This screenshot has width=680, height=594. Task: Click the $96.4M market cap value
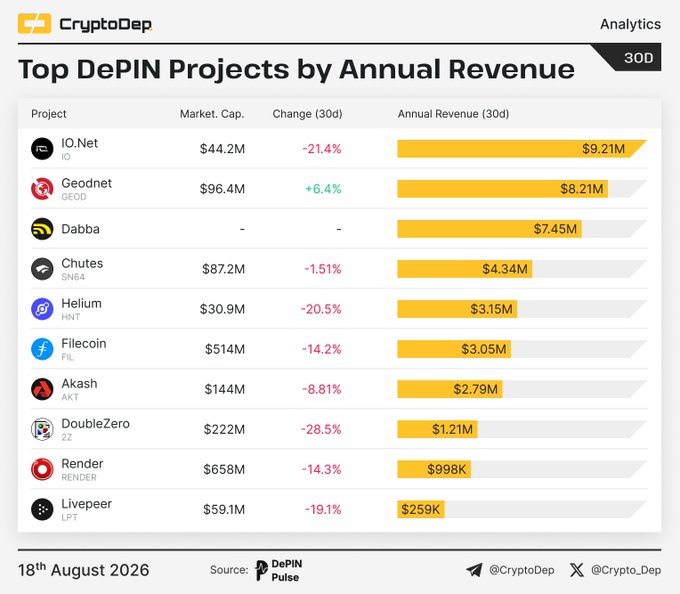222,189
